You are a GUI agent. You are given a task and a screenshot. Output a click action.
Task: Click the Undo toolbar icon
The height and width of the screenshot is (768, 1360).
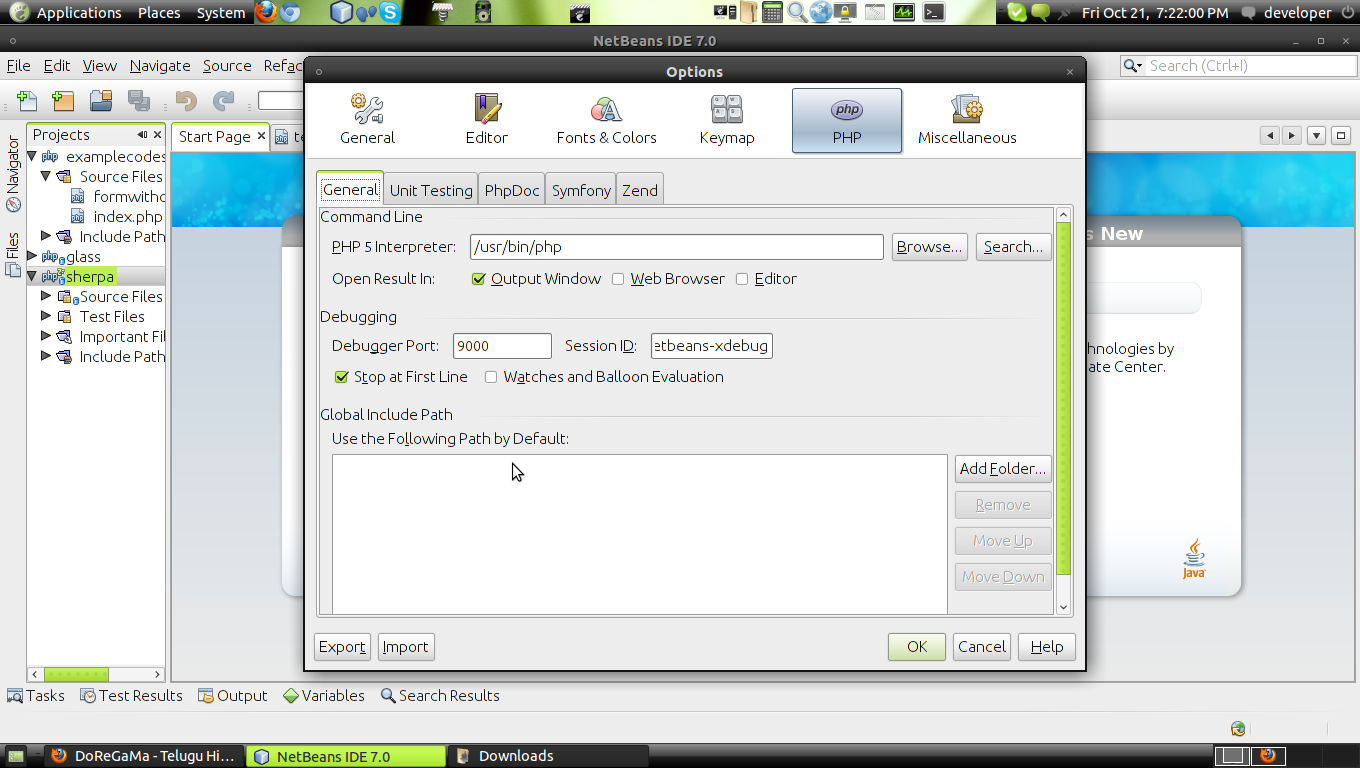(186, 100)
